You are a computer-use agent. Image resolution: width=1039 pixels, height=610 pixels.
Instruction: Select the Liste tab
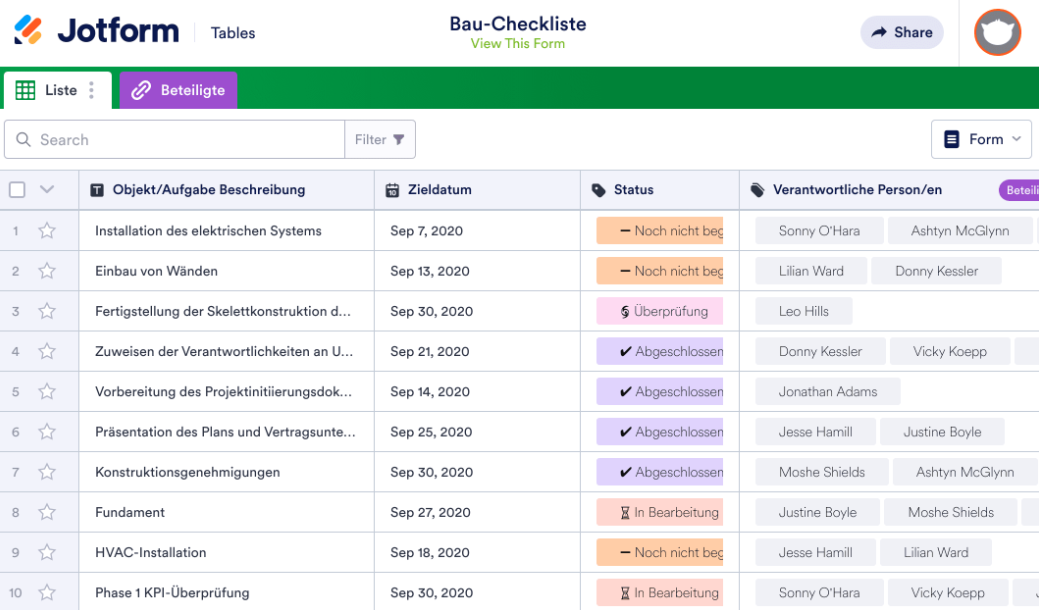pos(50,90)
